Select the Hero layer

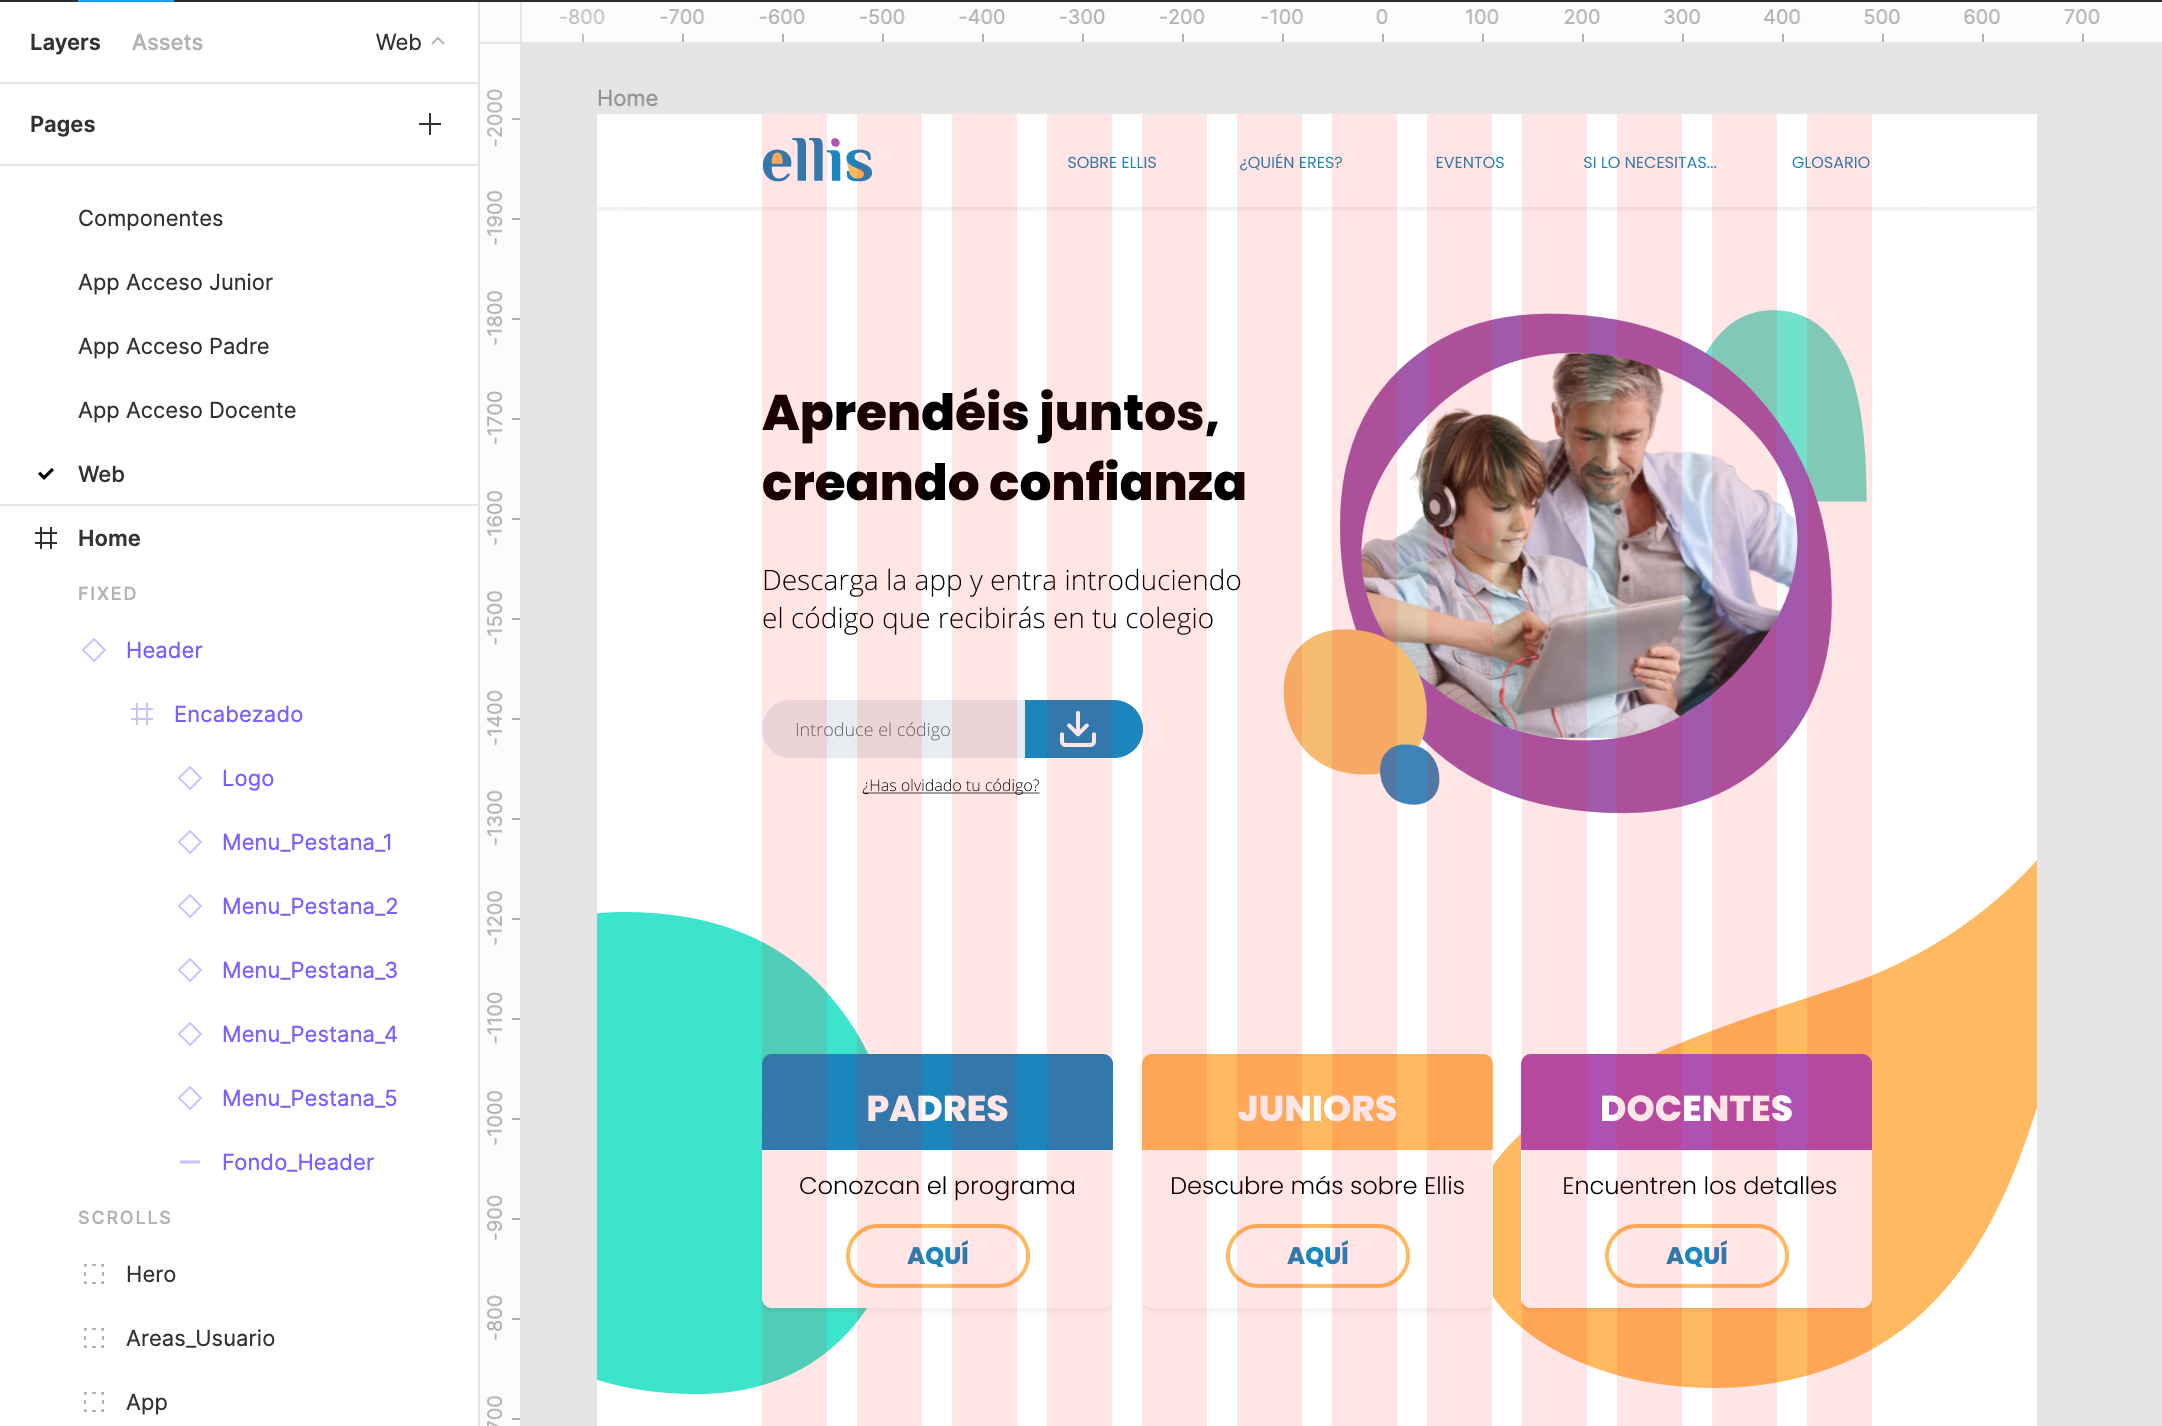pos(151,1274)
